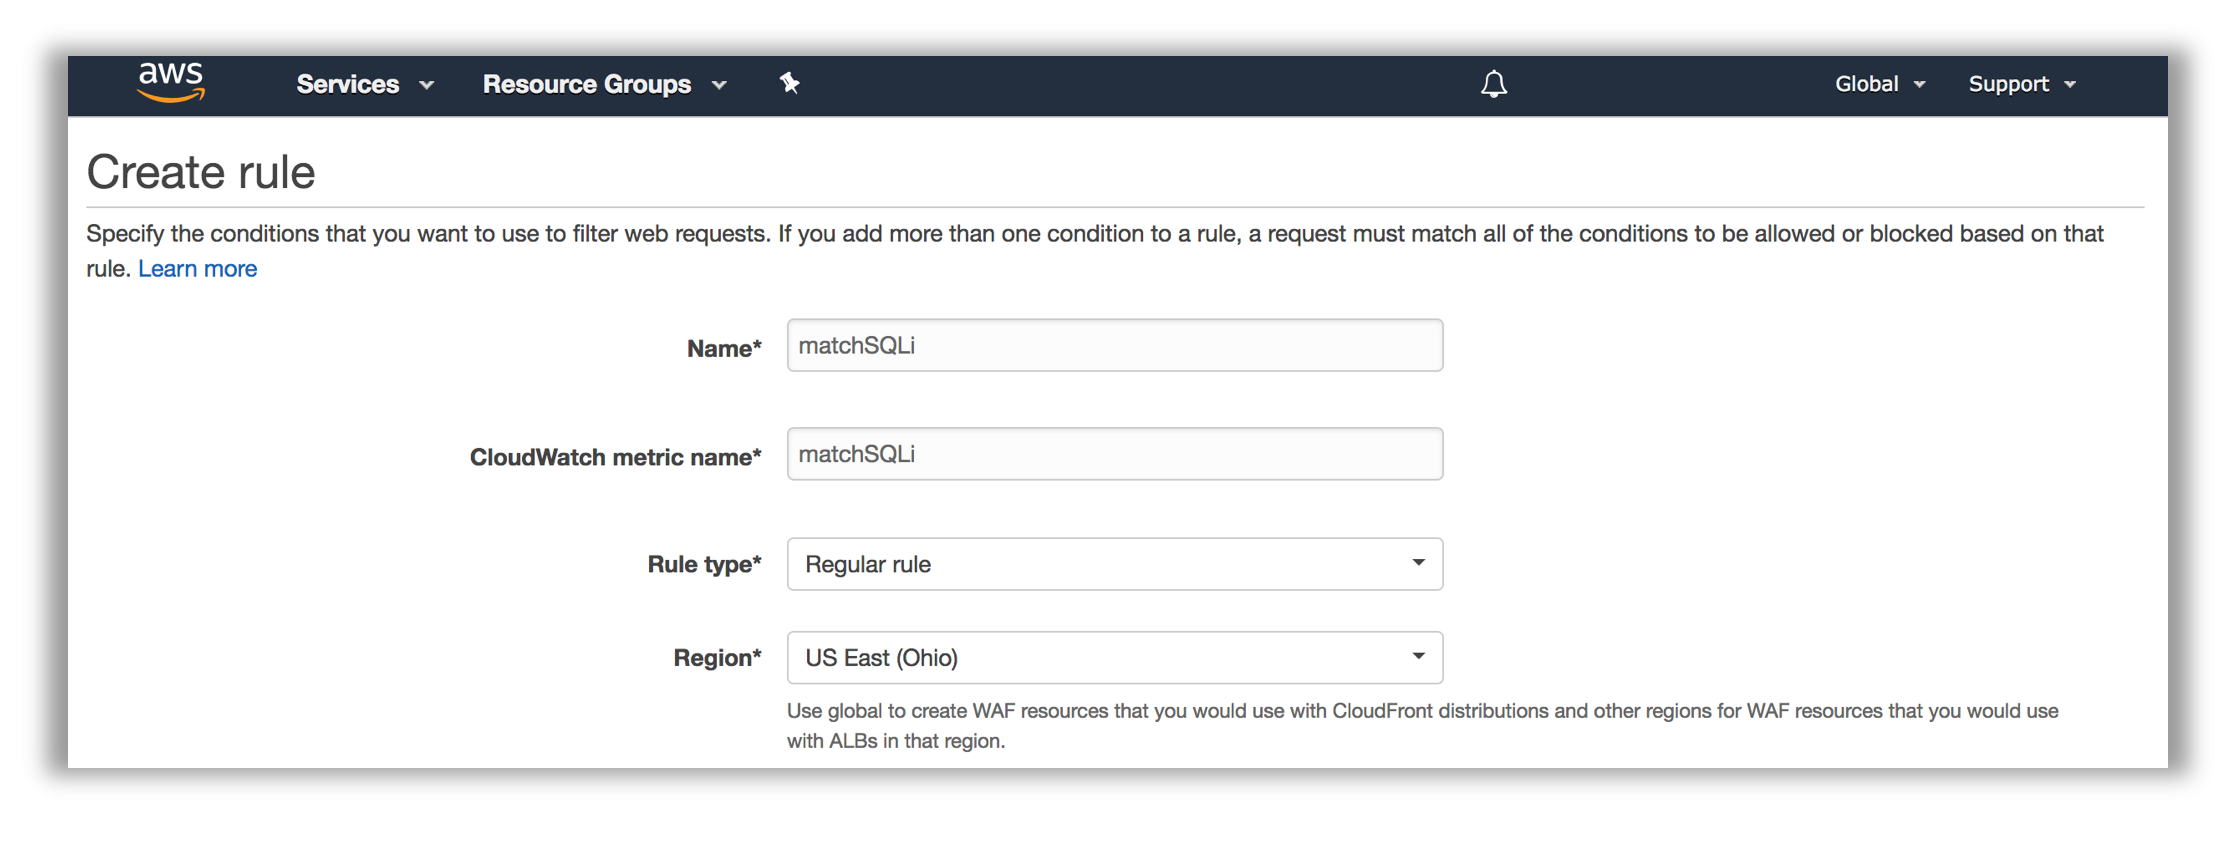Click into the Name input field
Screen dimensions: 2240x844
[1114, 346]
